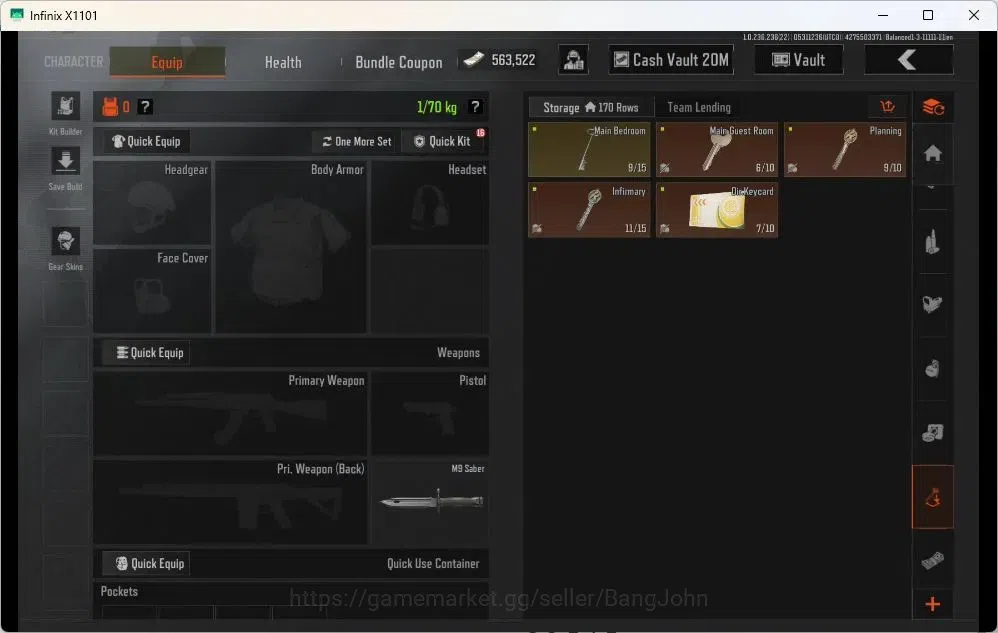The height and width of the screenshot is (633, 998).
Task: Click the empty Pistol slot
Action: pos(430,414)
